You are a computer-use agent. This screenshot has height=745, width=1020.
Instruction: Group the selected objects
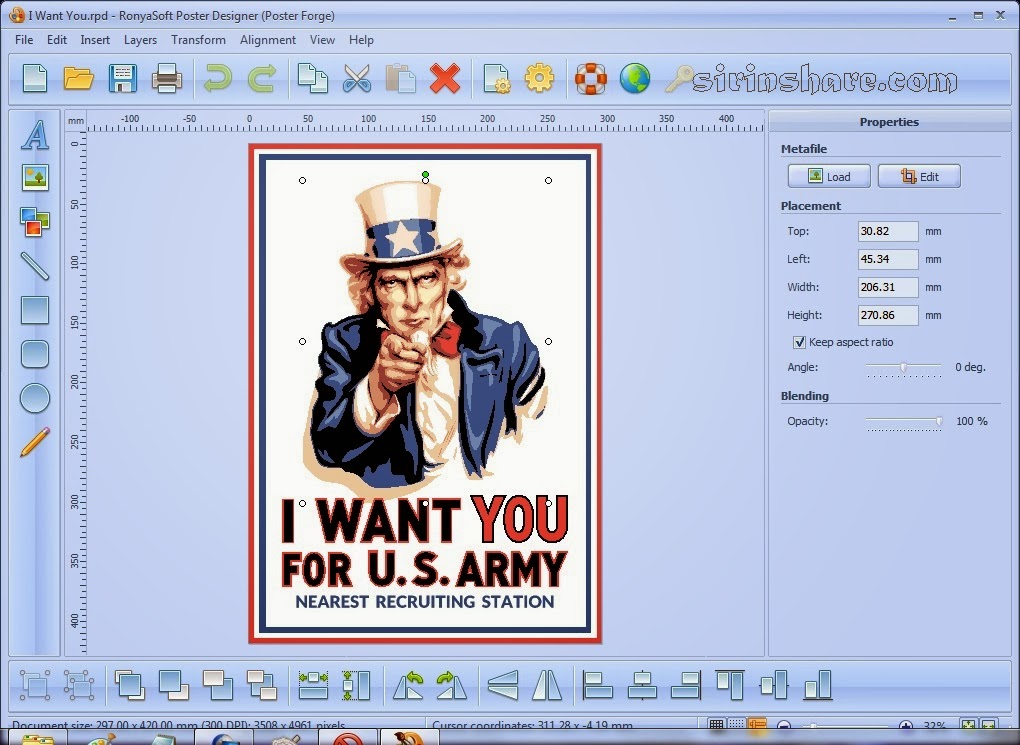35,685
